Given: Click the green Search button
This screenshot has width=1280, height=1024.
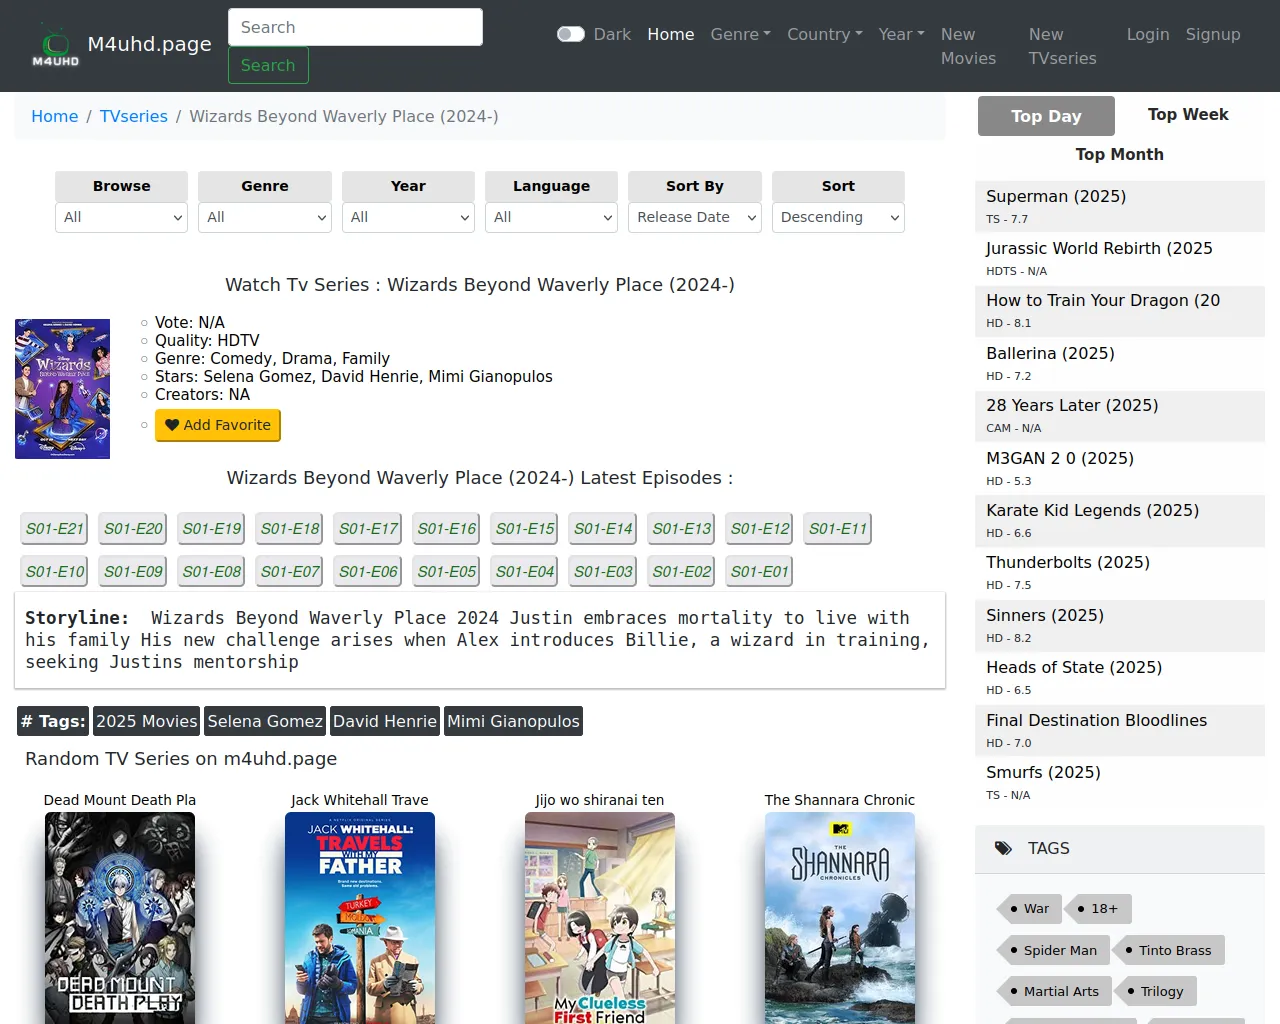Looking at the screenshot, I should click(268, 65).
